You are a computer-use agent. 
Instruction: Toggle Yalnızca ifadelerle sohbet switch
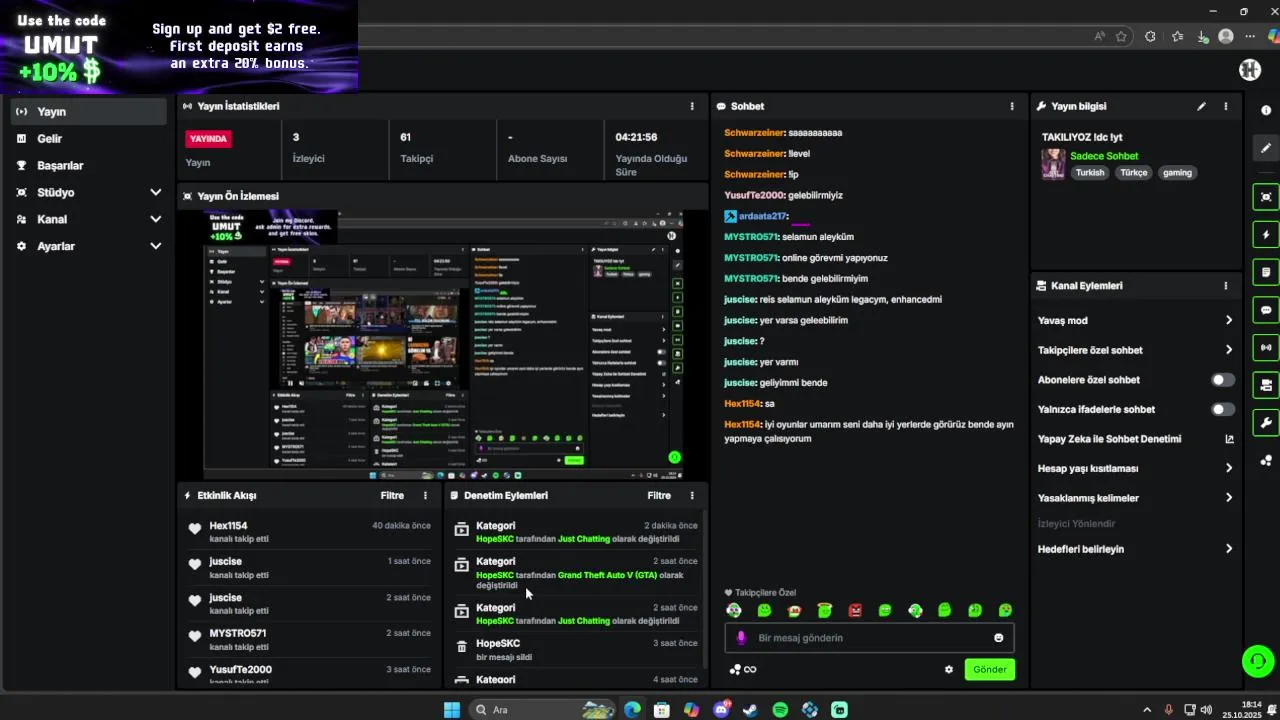1223,410
